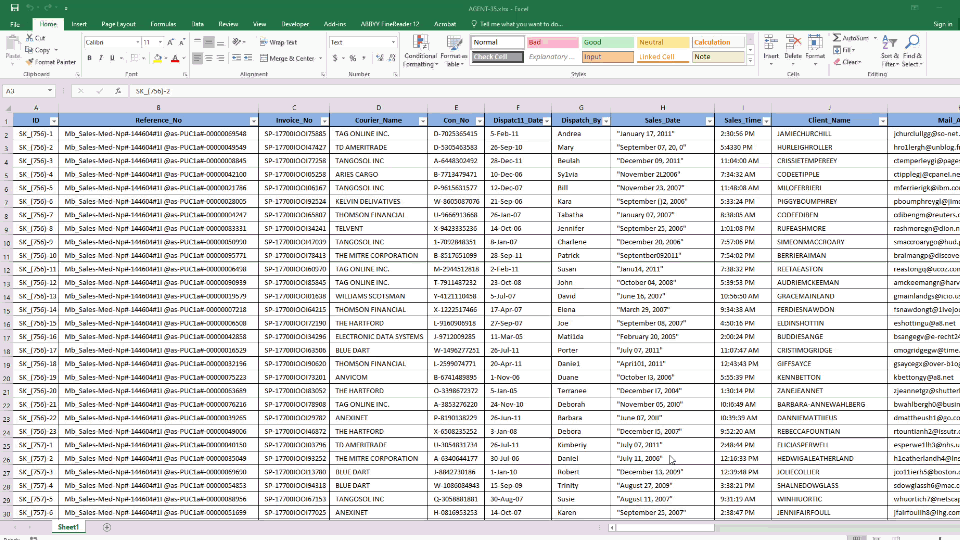The width and height of the screenshot is (960, 540).
Task: Toggle Wrap Text
Action: click(279, 42)
